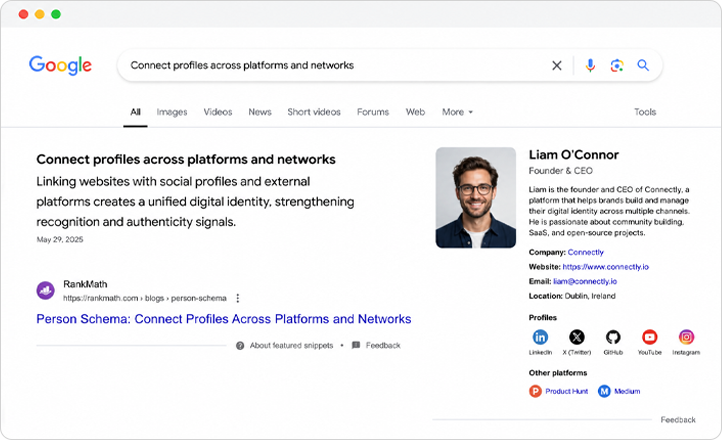Click the liam@connectly.io email link
Image resolution: width=722 pixels, height=440 pixels.
tap(585, 281)
